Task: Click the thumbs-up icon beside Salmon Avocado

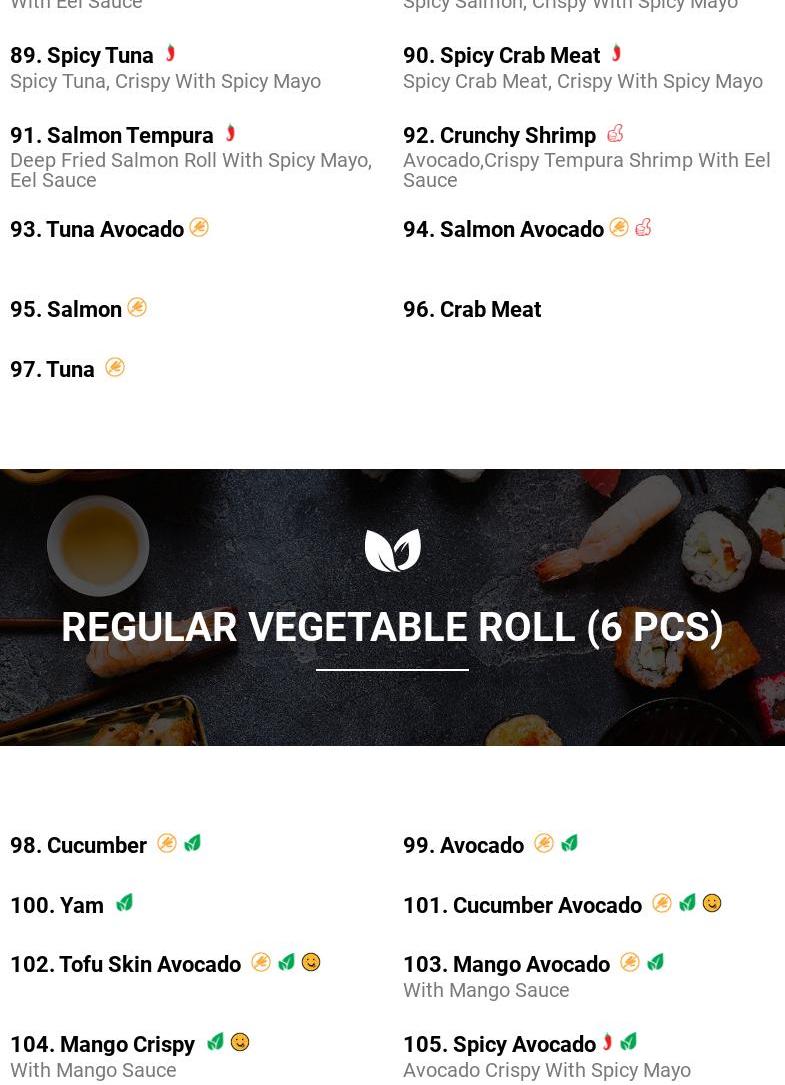Action: point(643,228)
